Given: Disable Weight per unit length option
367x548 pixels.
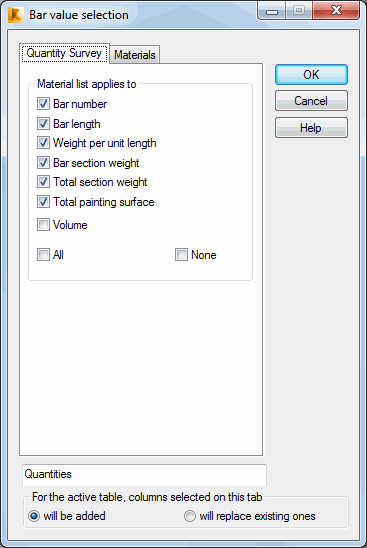Looking at the screenshot, I should coord(43,143).
